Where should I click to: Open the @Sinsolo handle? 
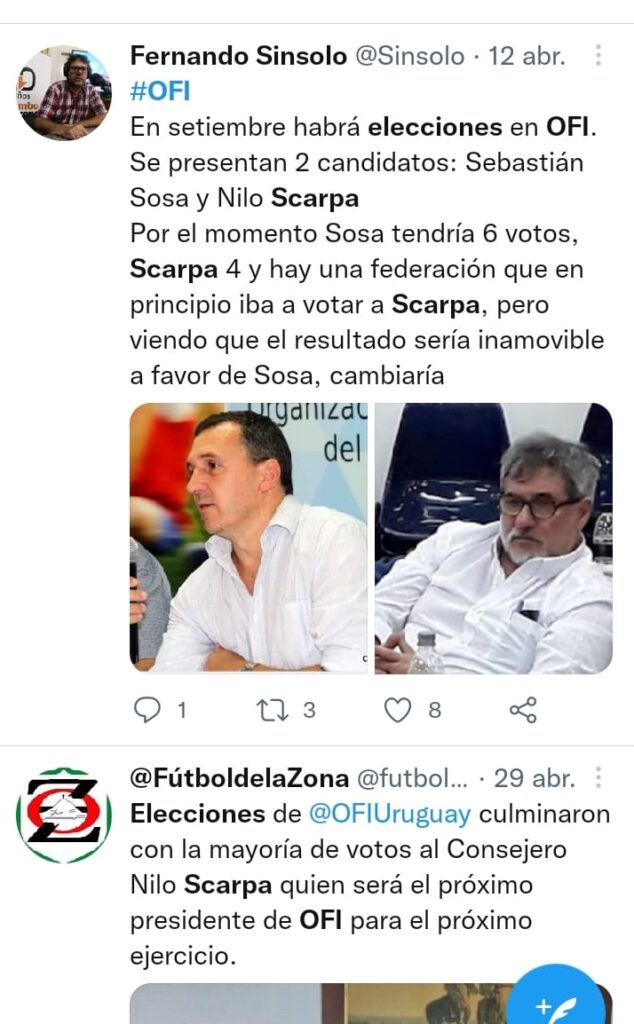409,56
